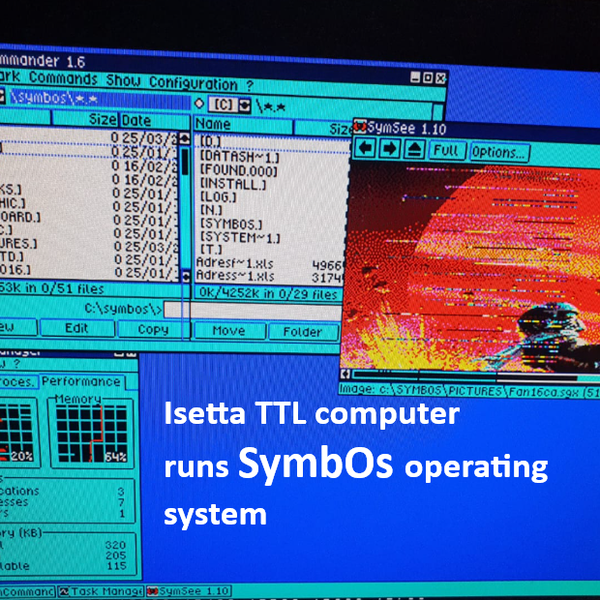This screenshot has width=600, height=600.
Task: Click scroll up arrow in left panel
Action: point(184,139)
